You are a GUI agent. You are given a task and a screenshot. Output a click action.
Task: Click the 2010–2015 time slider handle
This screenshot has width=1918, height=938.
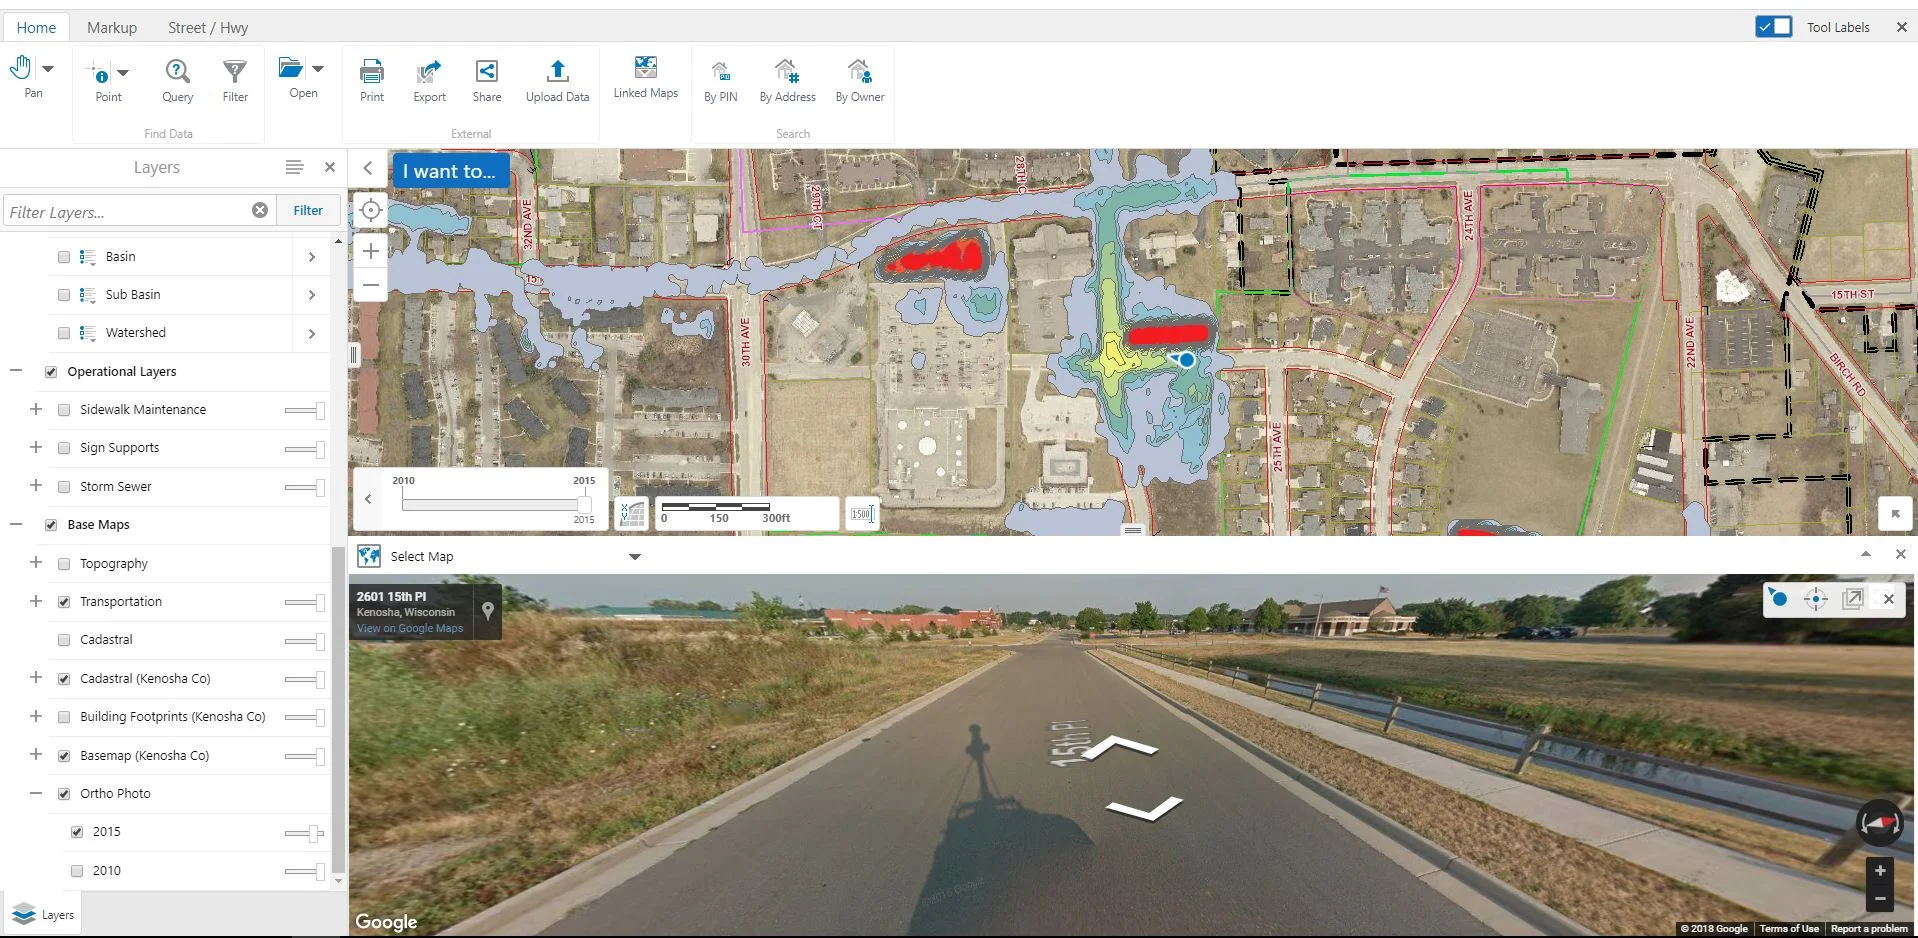click(584, 504)
